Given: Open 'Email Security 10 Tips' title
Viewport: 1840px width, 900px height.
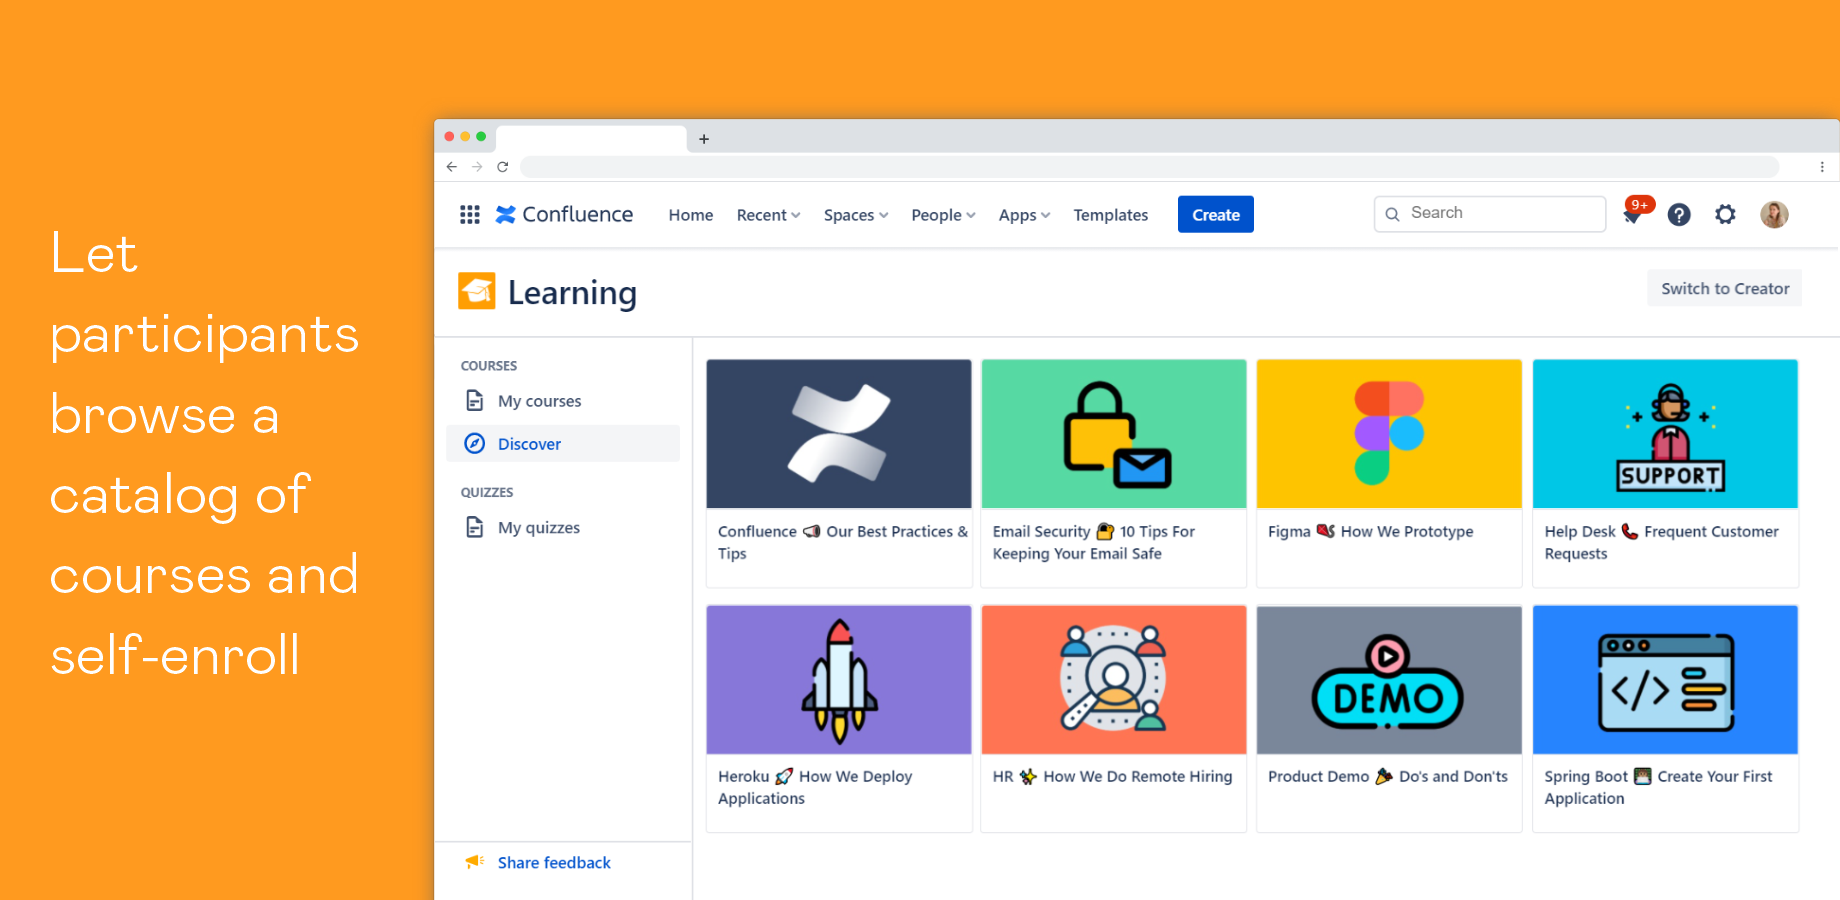Looking at the screenshot, I should click(x=1093, y=542).
